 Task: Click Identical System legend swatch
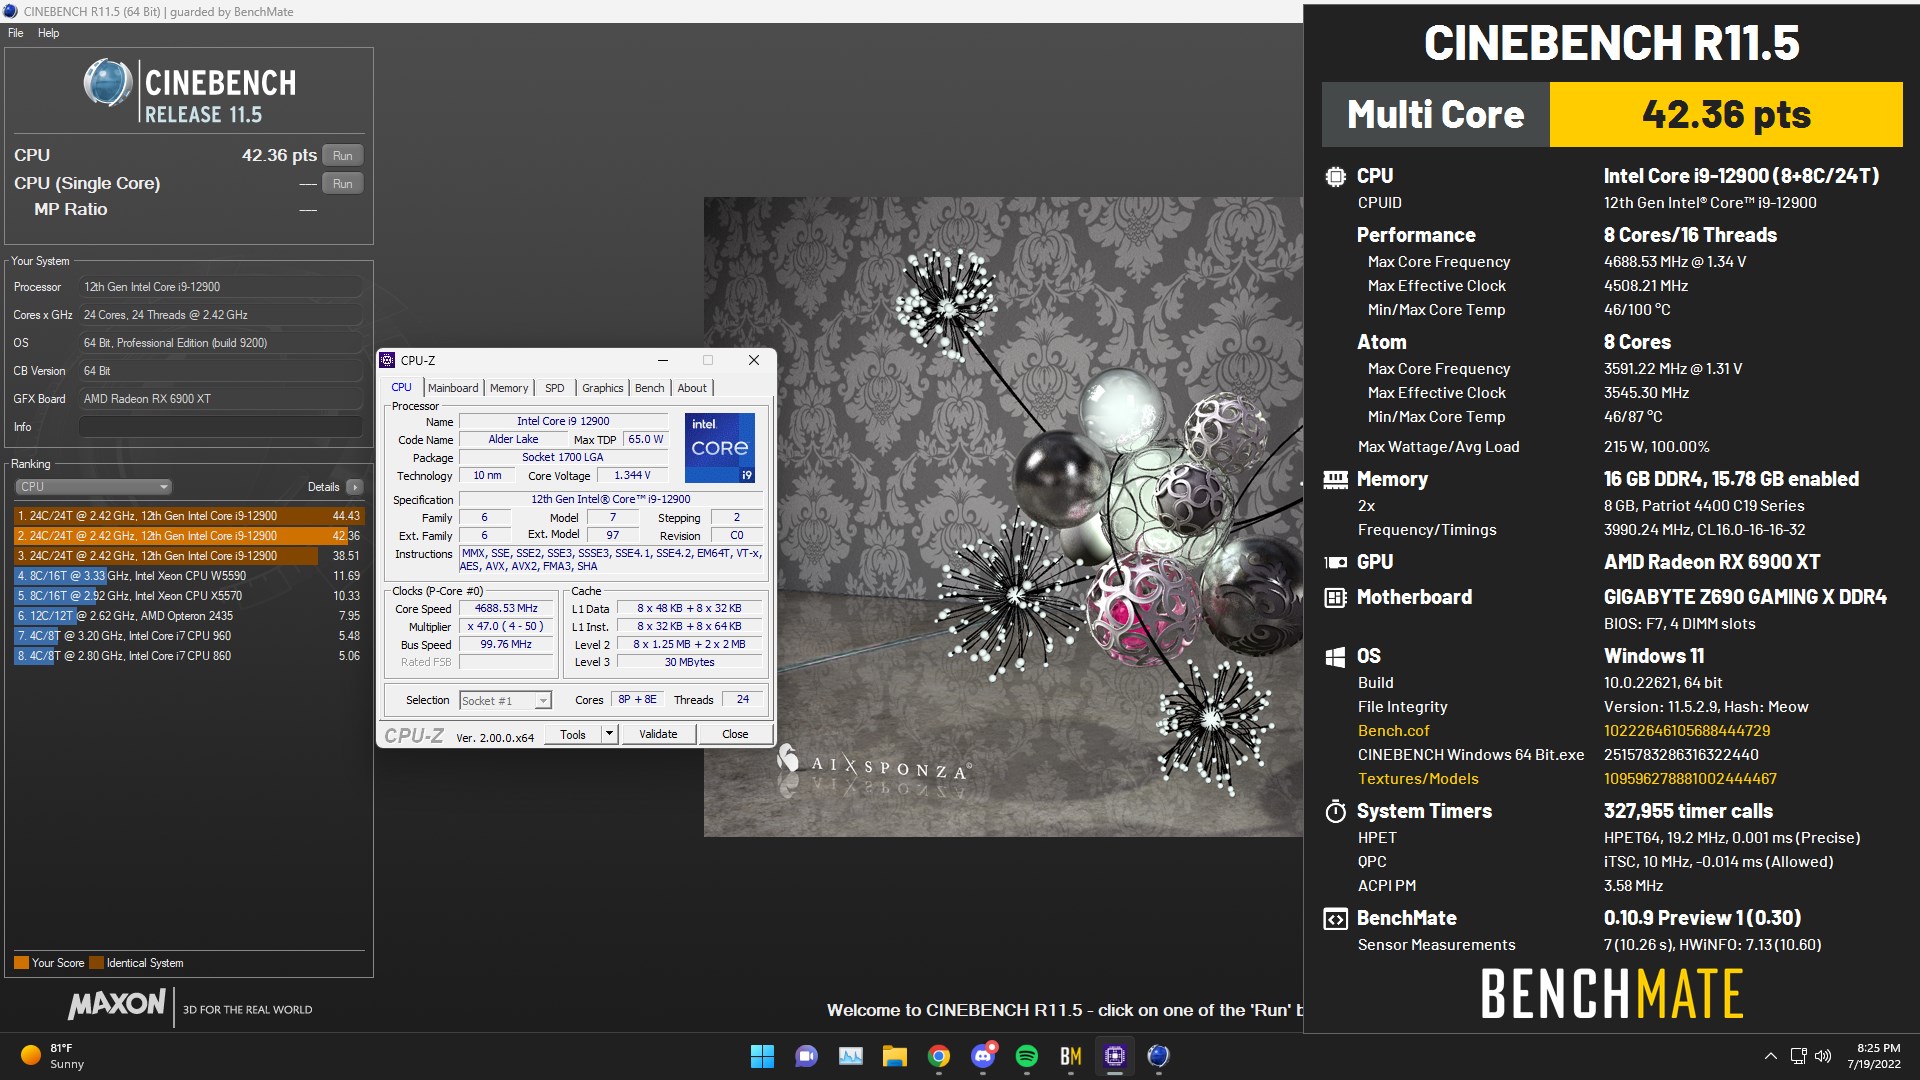pos(96,963)
